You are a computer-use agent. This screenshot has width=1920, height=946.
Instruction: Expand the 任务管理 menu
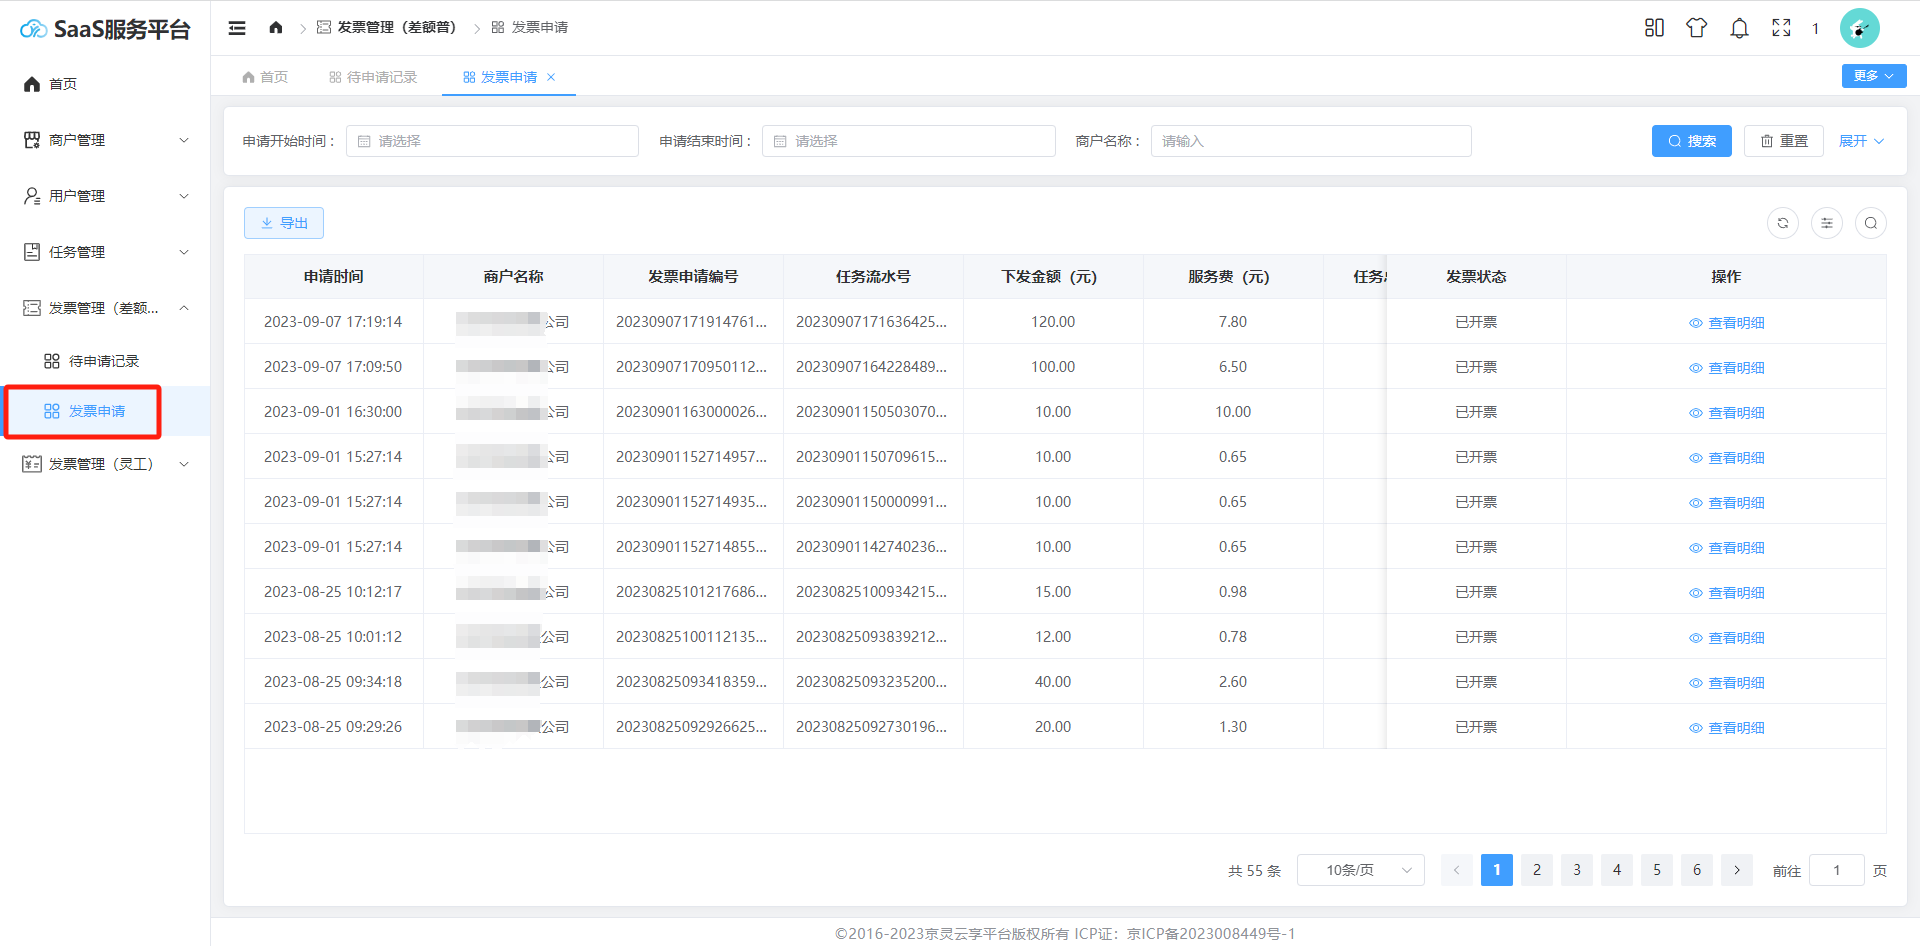click(105, 252)
